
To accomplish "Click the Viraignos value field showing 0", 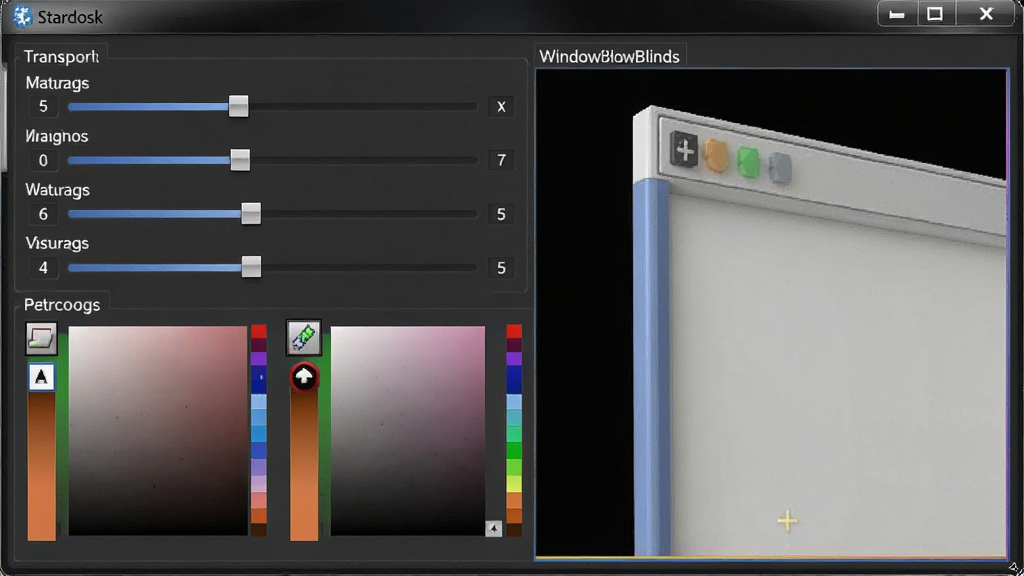I will (43, 160).
